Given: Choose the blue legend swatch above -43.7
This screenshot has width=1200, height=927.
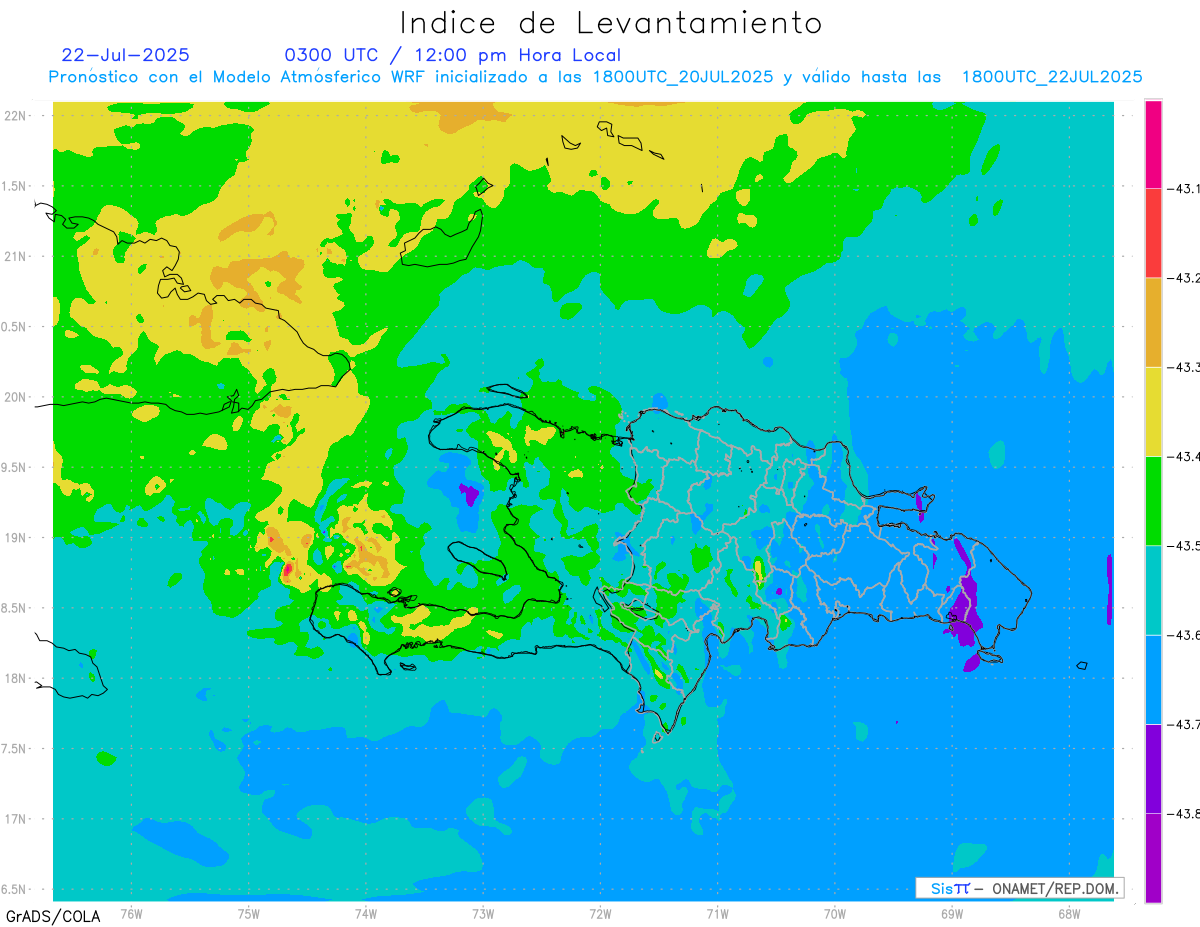Looking at the screenshot, I should coord(1153,679).
